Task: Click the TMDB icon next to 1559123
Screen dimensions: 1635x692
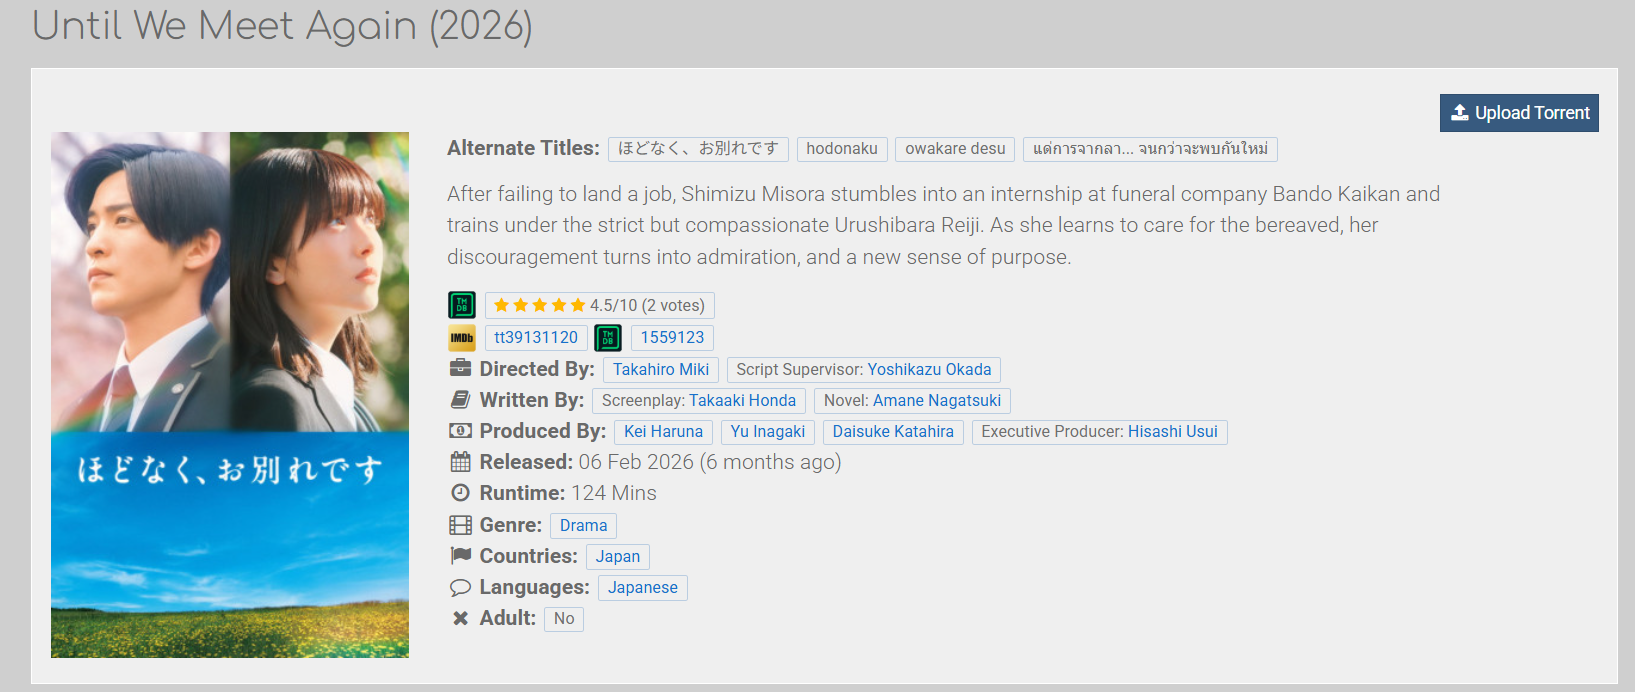Action: 608,338
